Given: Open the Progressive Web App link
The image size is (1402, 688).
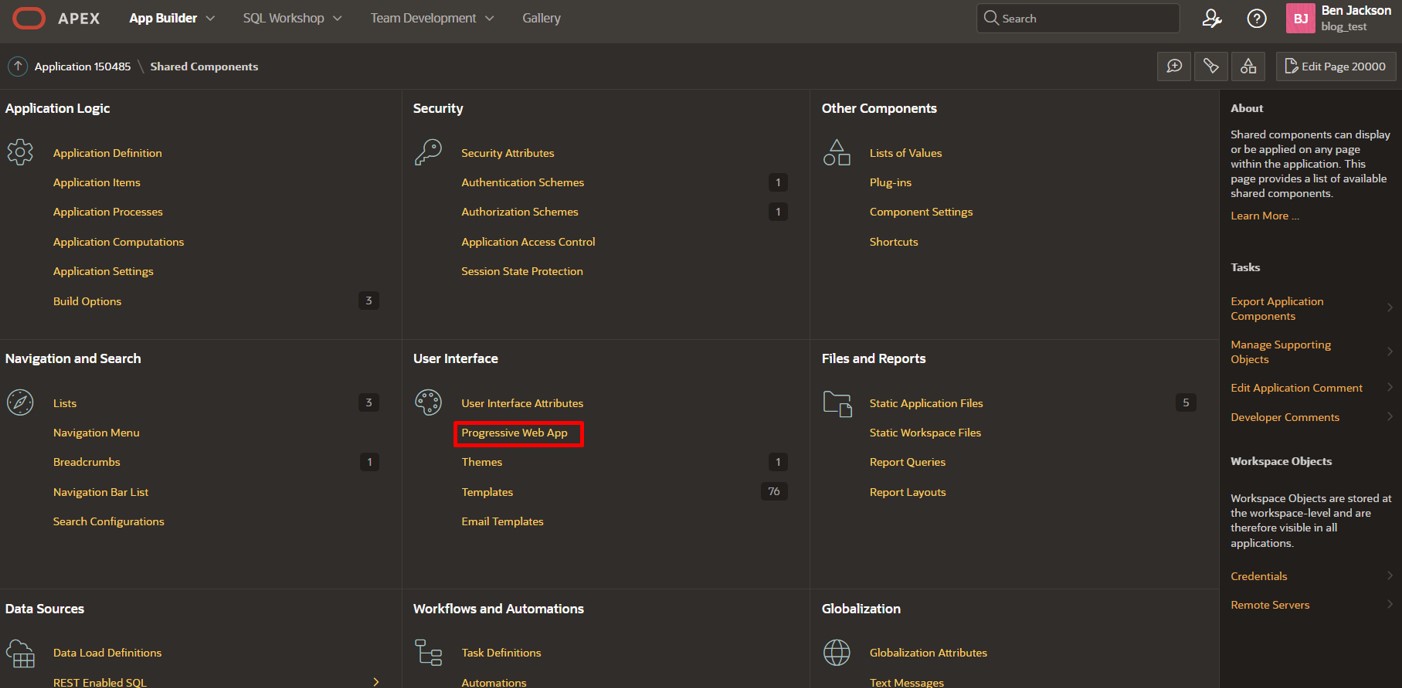Looking at the screenshot, I should pyautogui.click(x=514, y=433).
